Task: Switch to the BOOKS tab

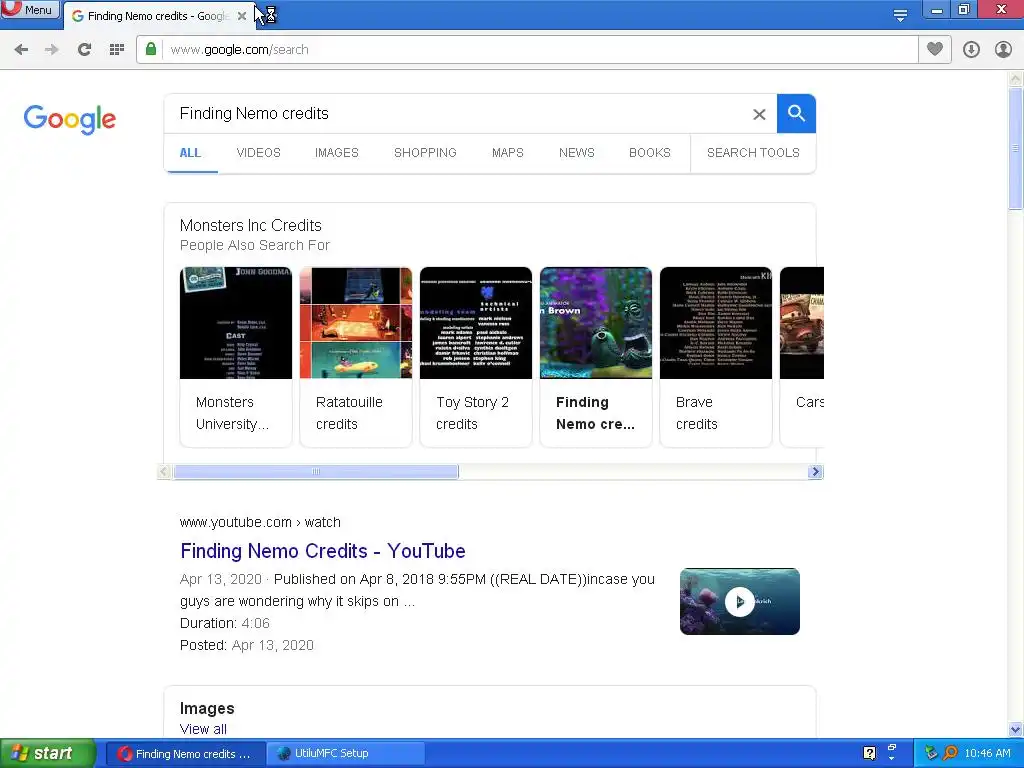Action: pyautogui.click(x=650, y=153)
